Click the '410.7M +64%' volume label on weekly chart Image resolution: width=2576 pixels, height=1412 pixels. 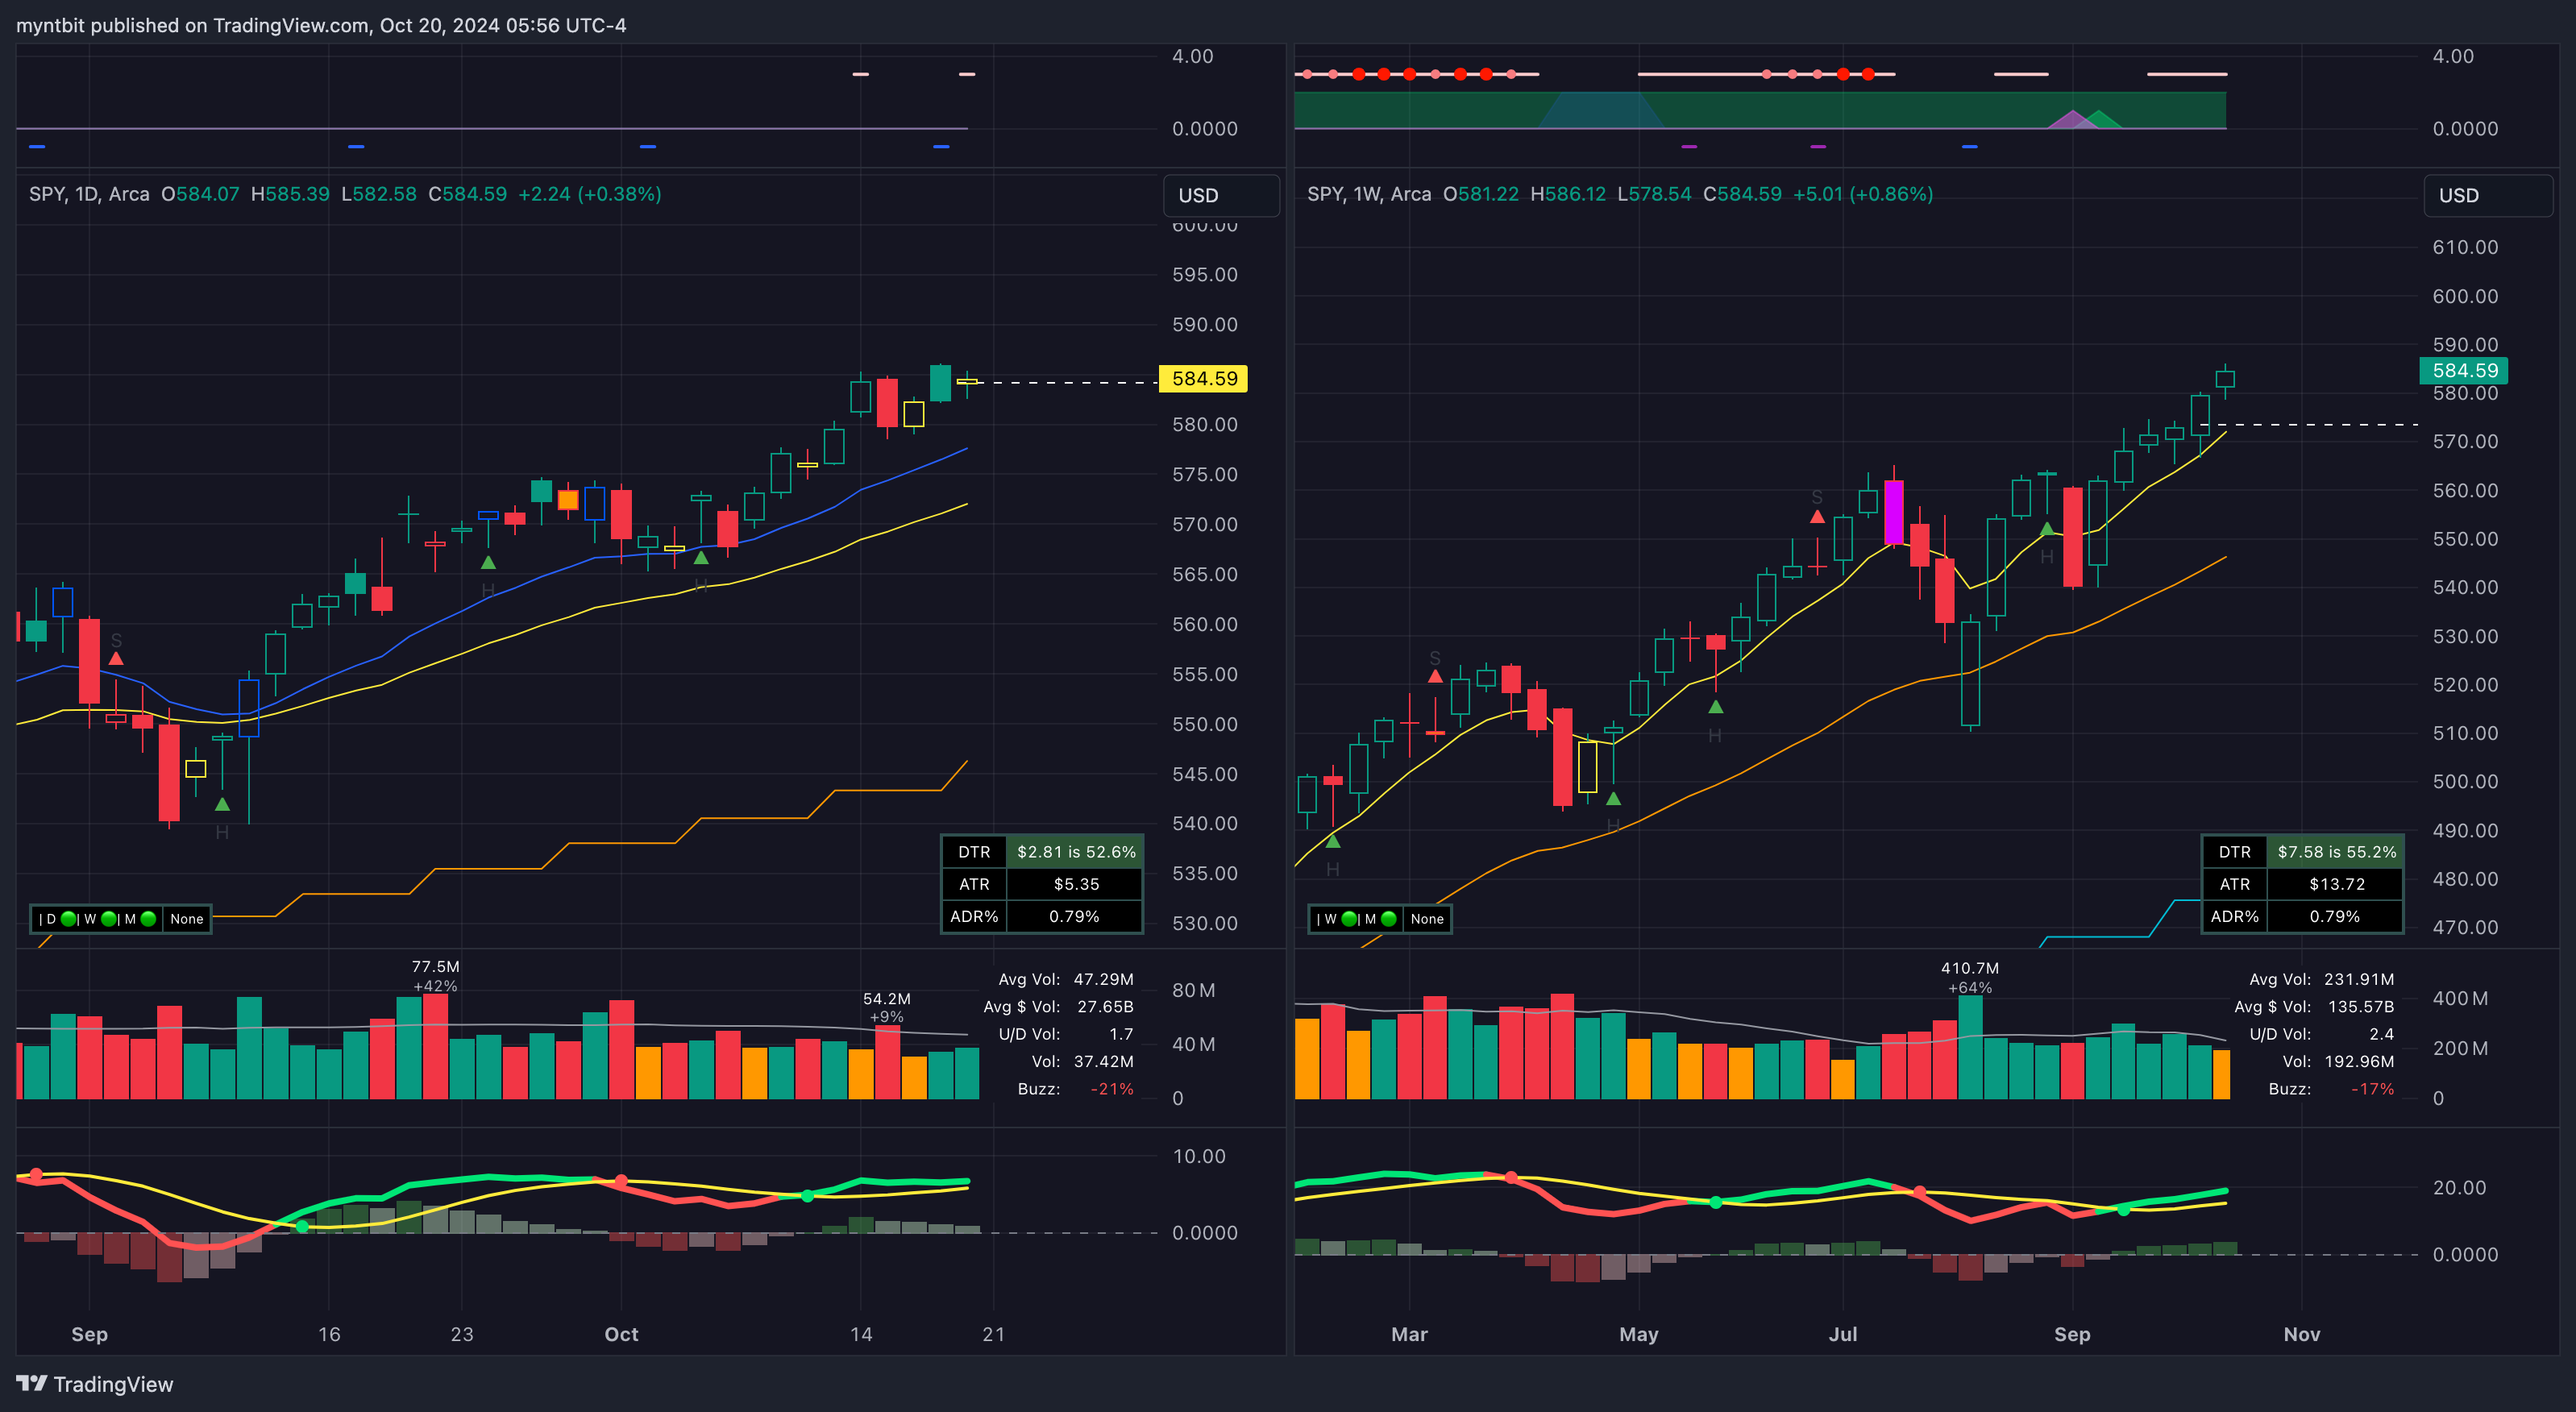(x=1970, y=978)
